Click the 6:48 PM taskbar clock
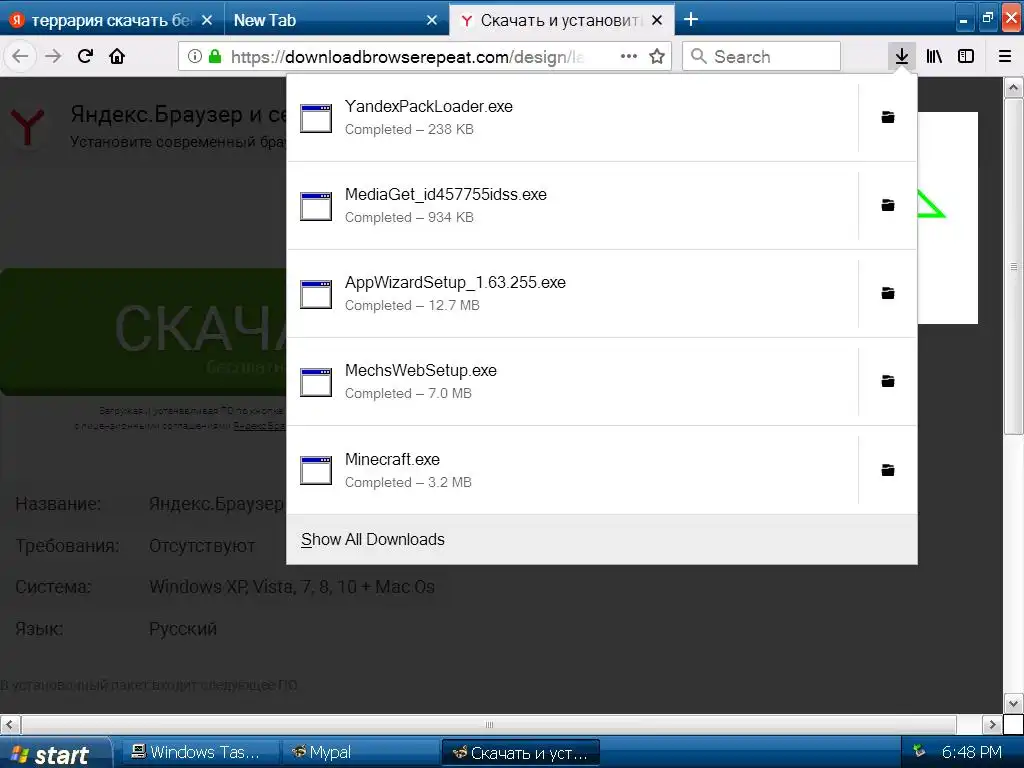Screen dimensions: 1024x768 tap(971, 752)
